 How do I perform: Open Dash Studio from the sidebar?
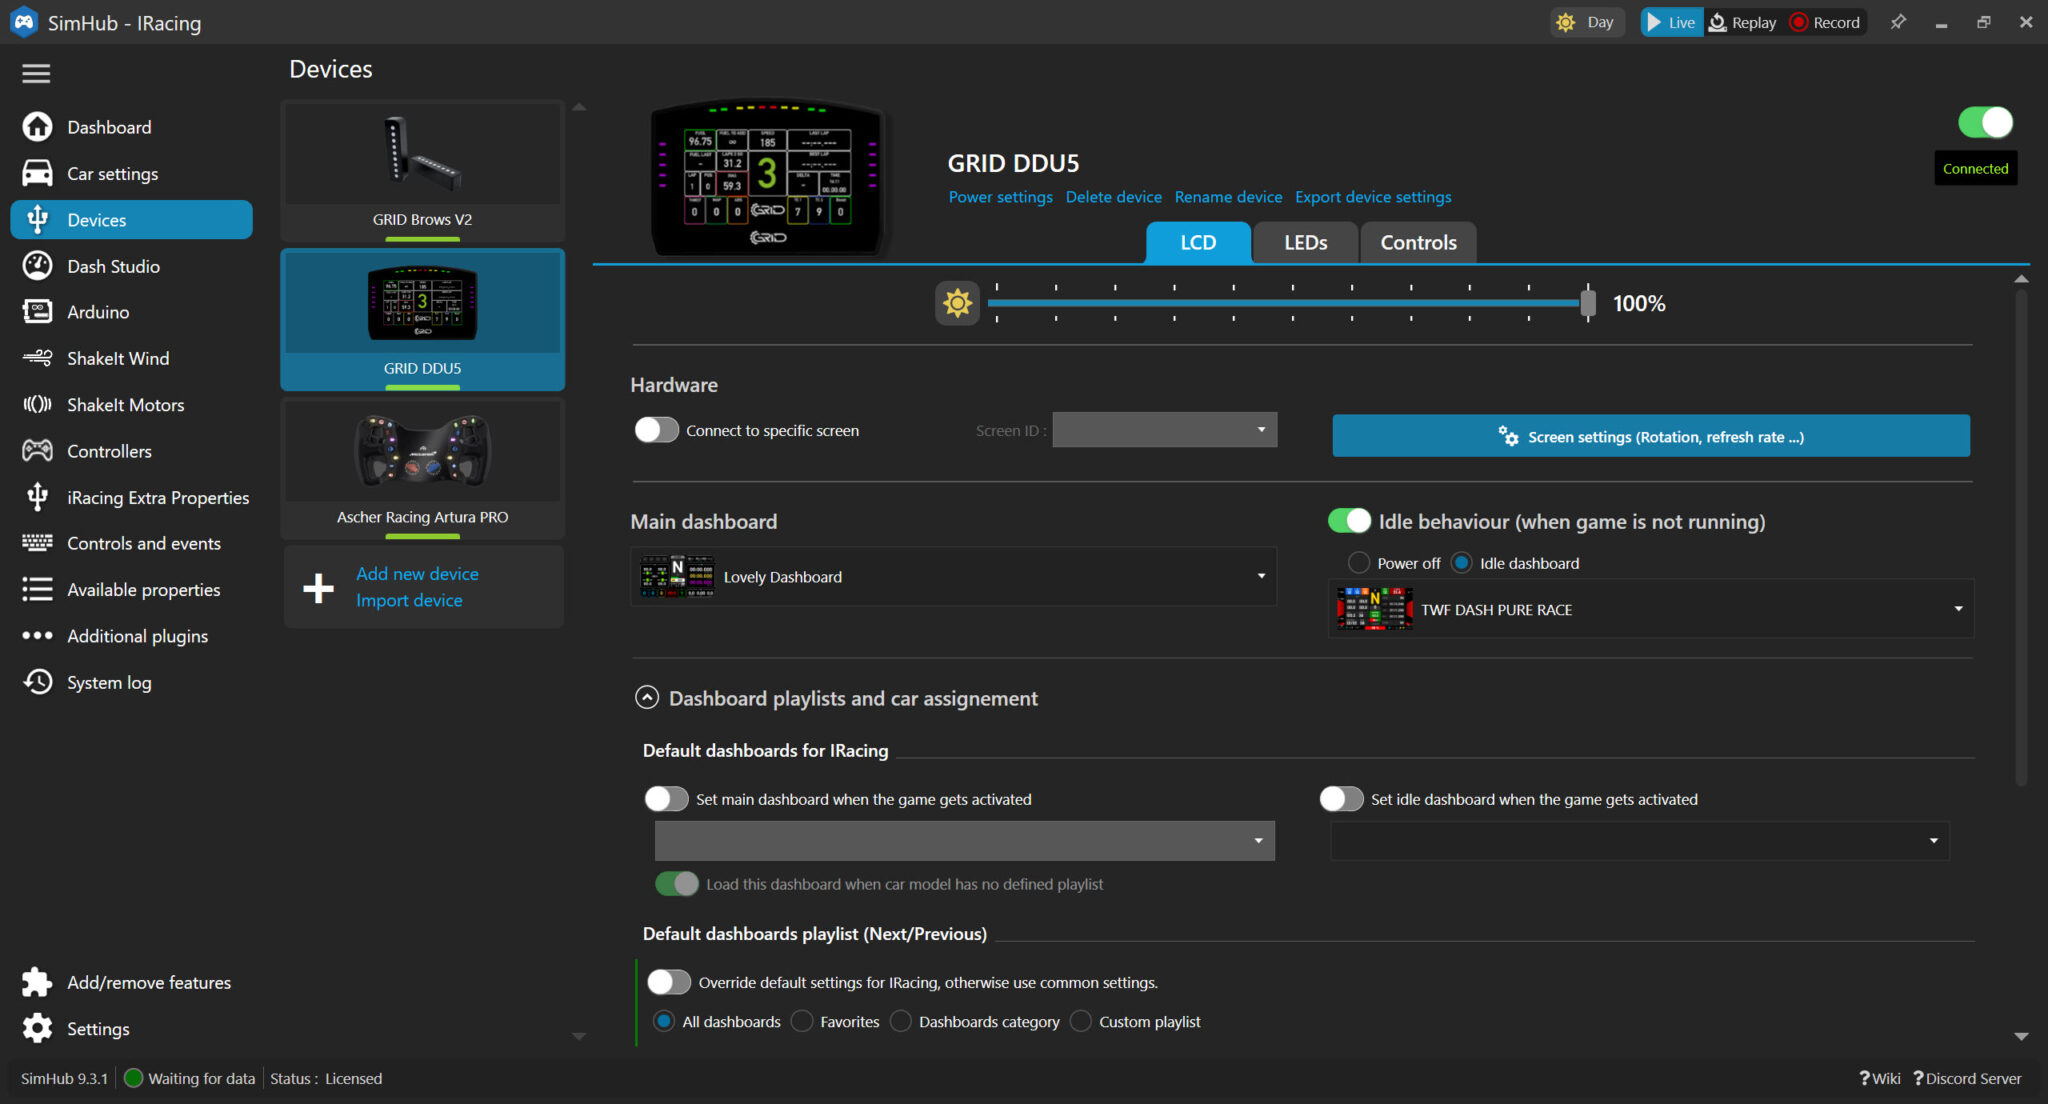tap(113, 266)
